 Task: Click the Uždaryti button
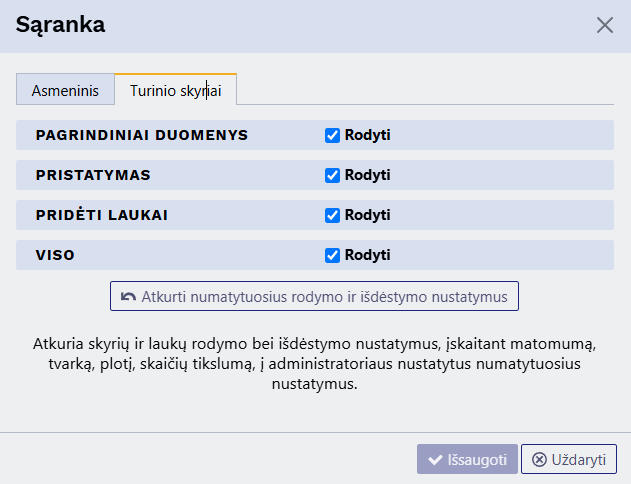point(569,459)
